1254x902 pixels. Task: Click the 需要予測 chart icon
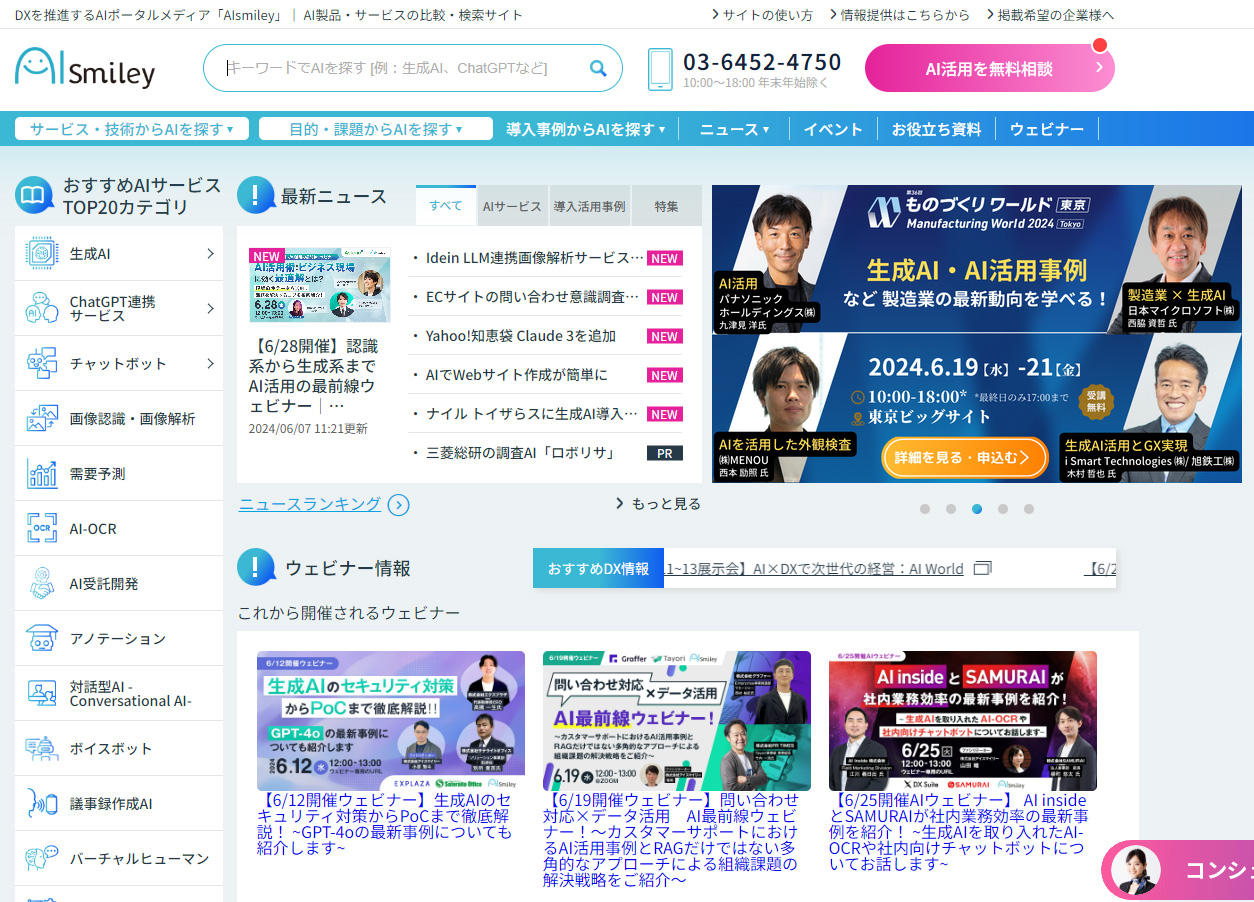[x=42, y=474]
